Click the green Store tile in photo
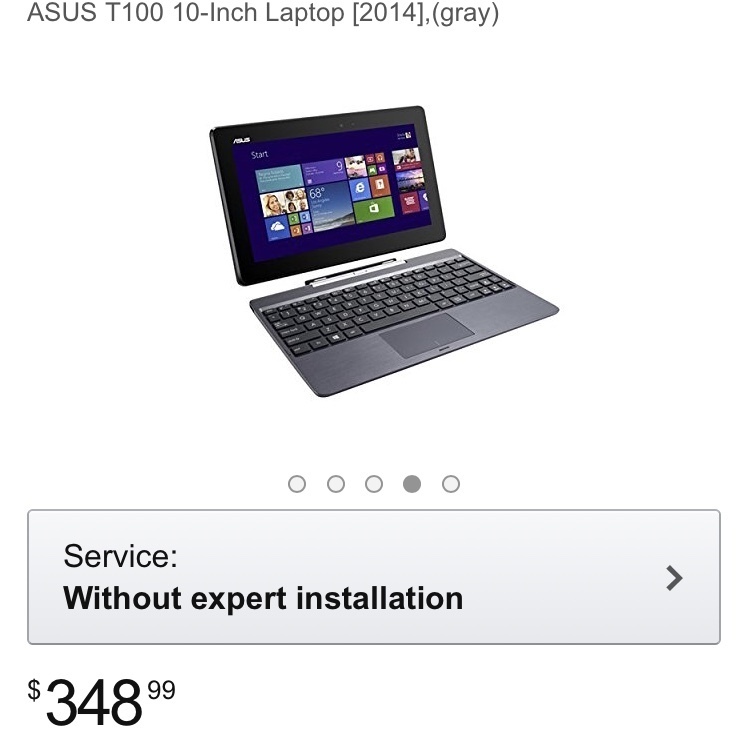750x739 pixels. pos(374,209)
